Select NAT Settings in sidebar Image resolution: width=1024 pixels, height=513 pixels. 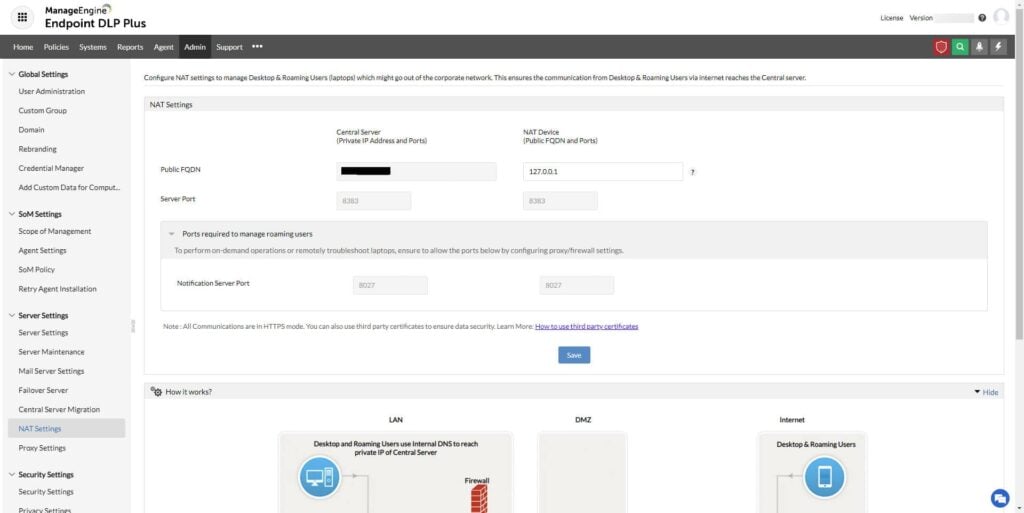click(x=67, y=429)
